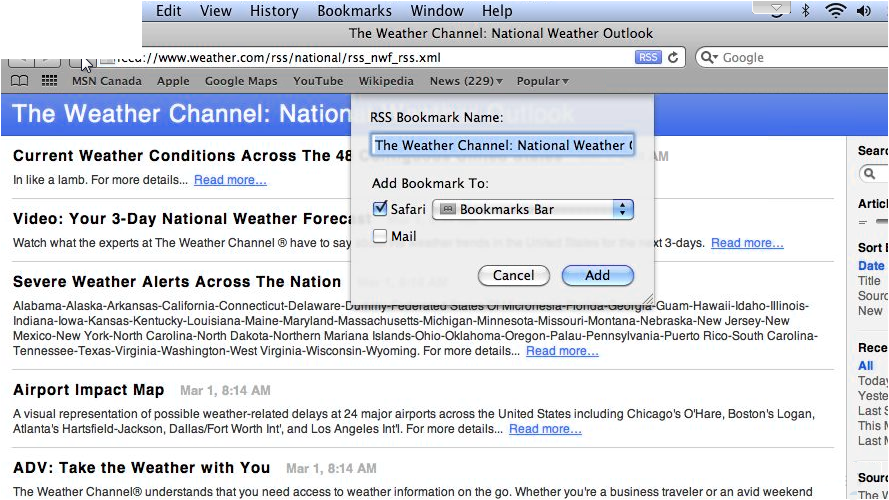
Task: Open the History menu
Action: point(274,11)
